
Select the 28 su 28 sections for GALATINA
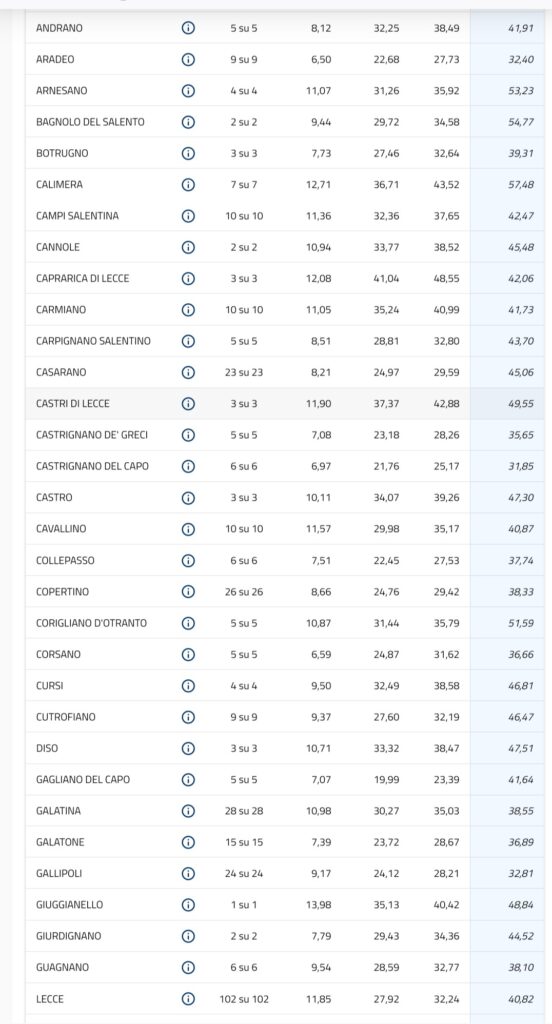point(244,811)
